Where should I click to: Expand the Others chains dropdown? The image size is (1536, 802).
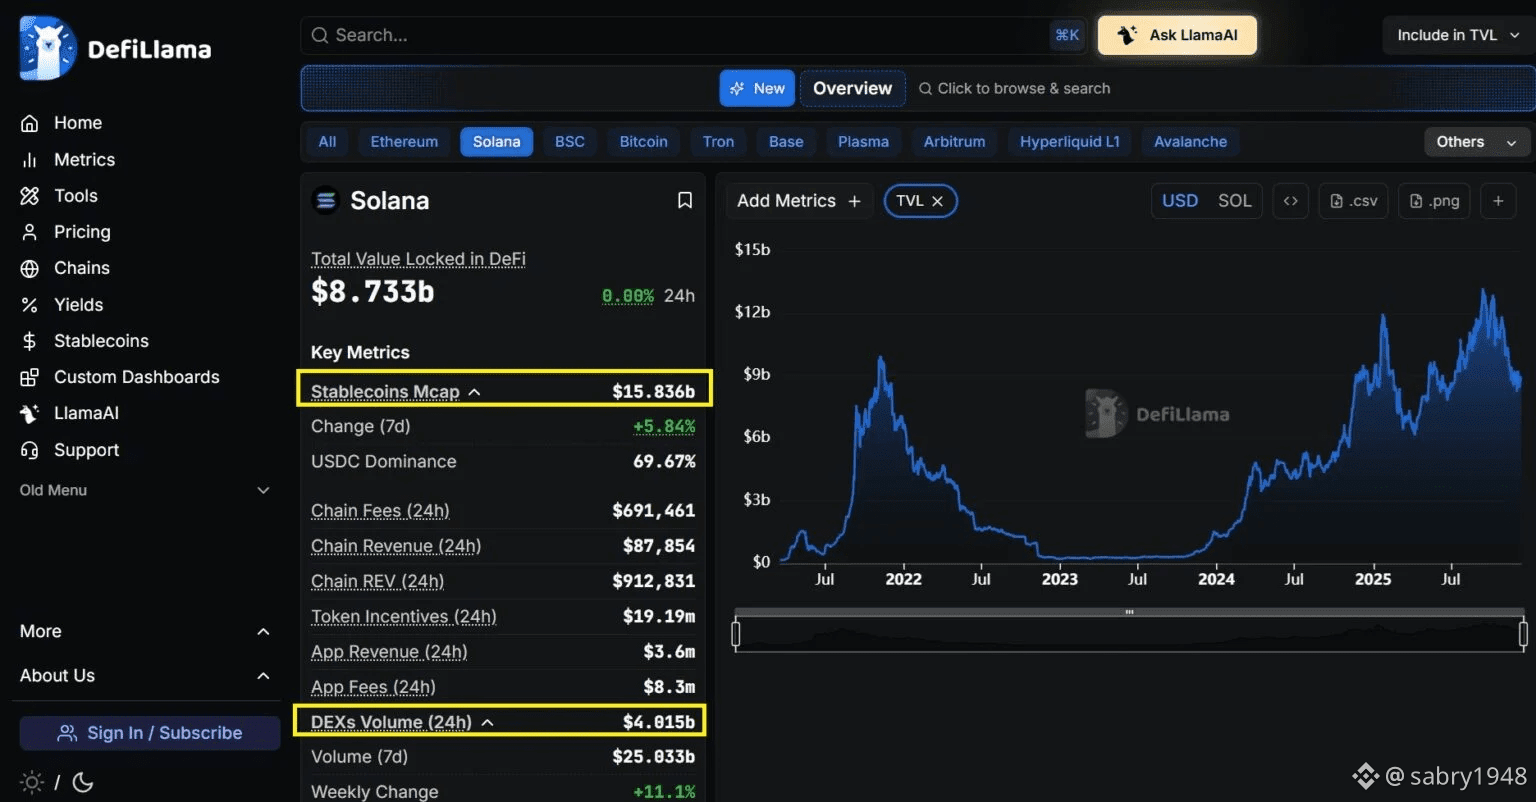1476,142
